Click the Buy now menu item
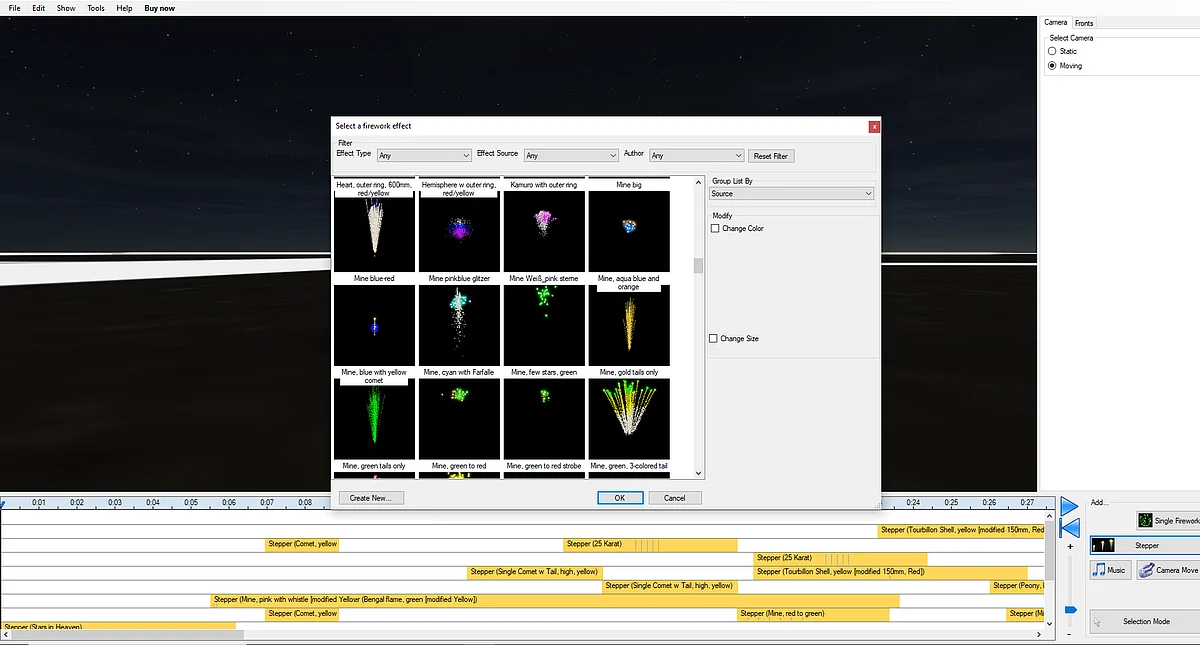Screen dimensions: 1200x645 click(159, 8)
